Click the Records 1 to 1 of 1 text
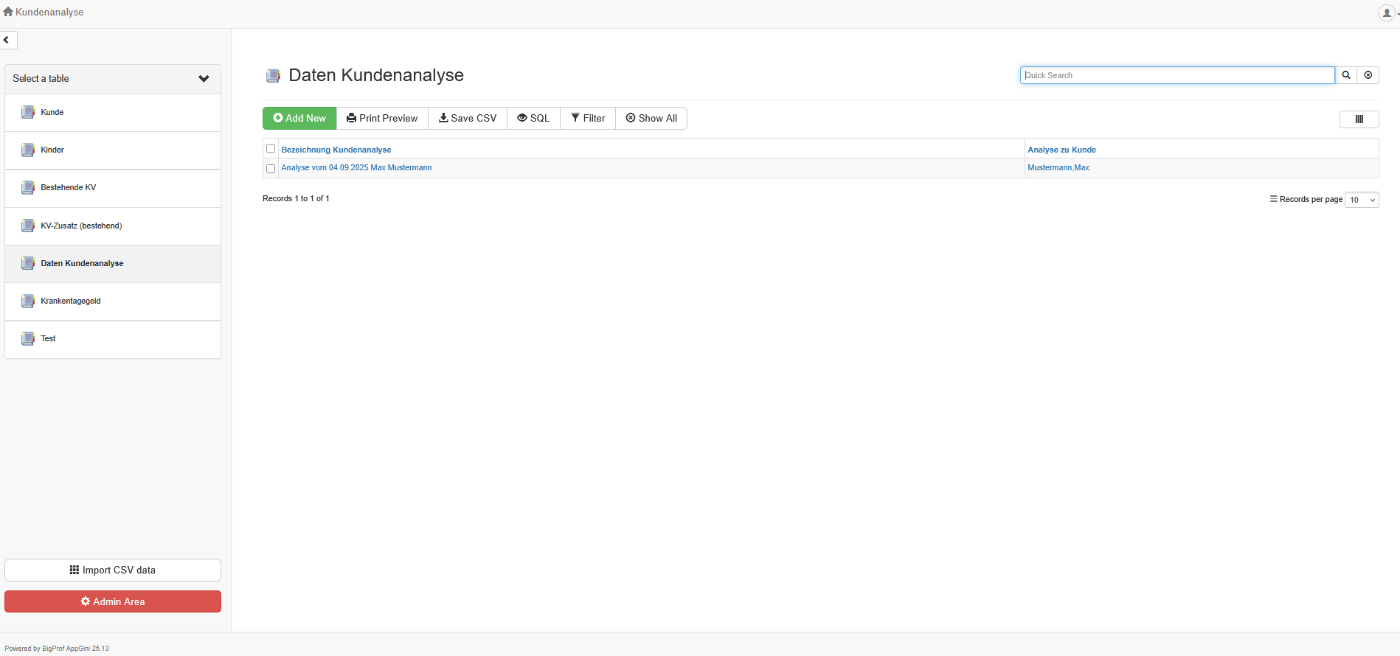Viewport: 1400px width, 656px height. [296, 199]
